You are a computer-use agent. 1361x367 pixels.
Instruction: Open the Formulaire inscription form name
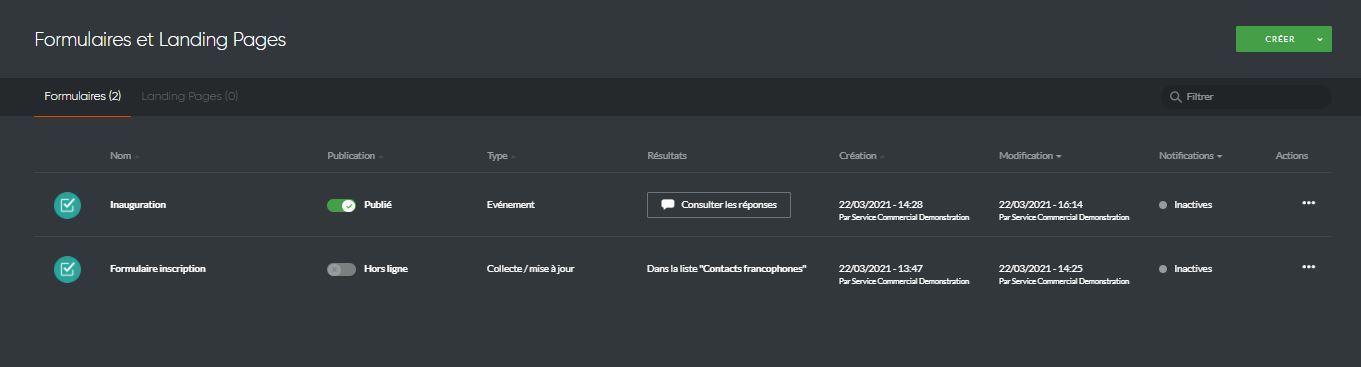coord(158,269)
